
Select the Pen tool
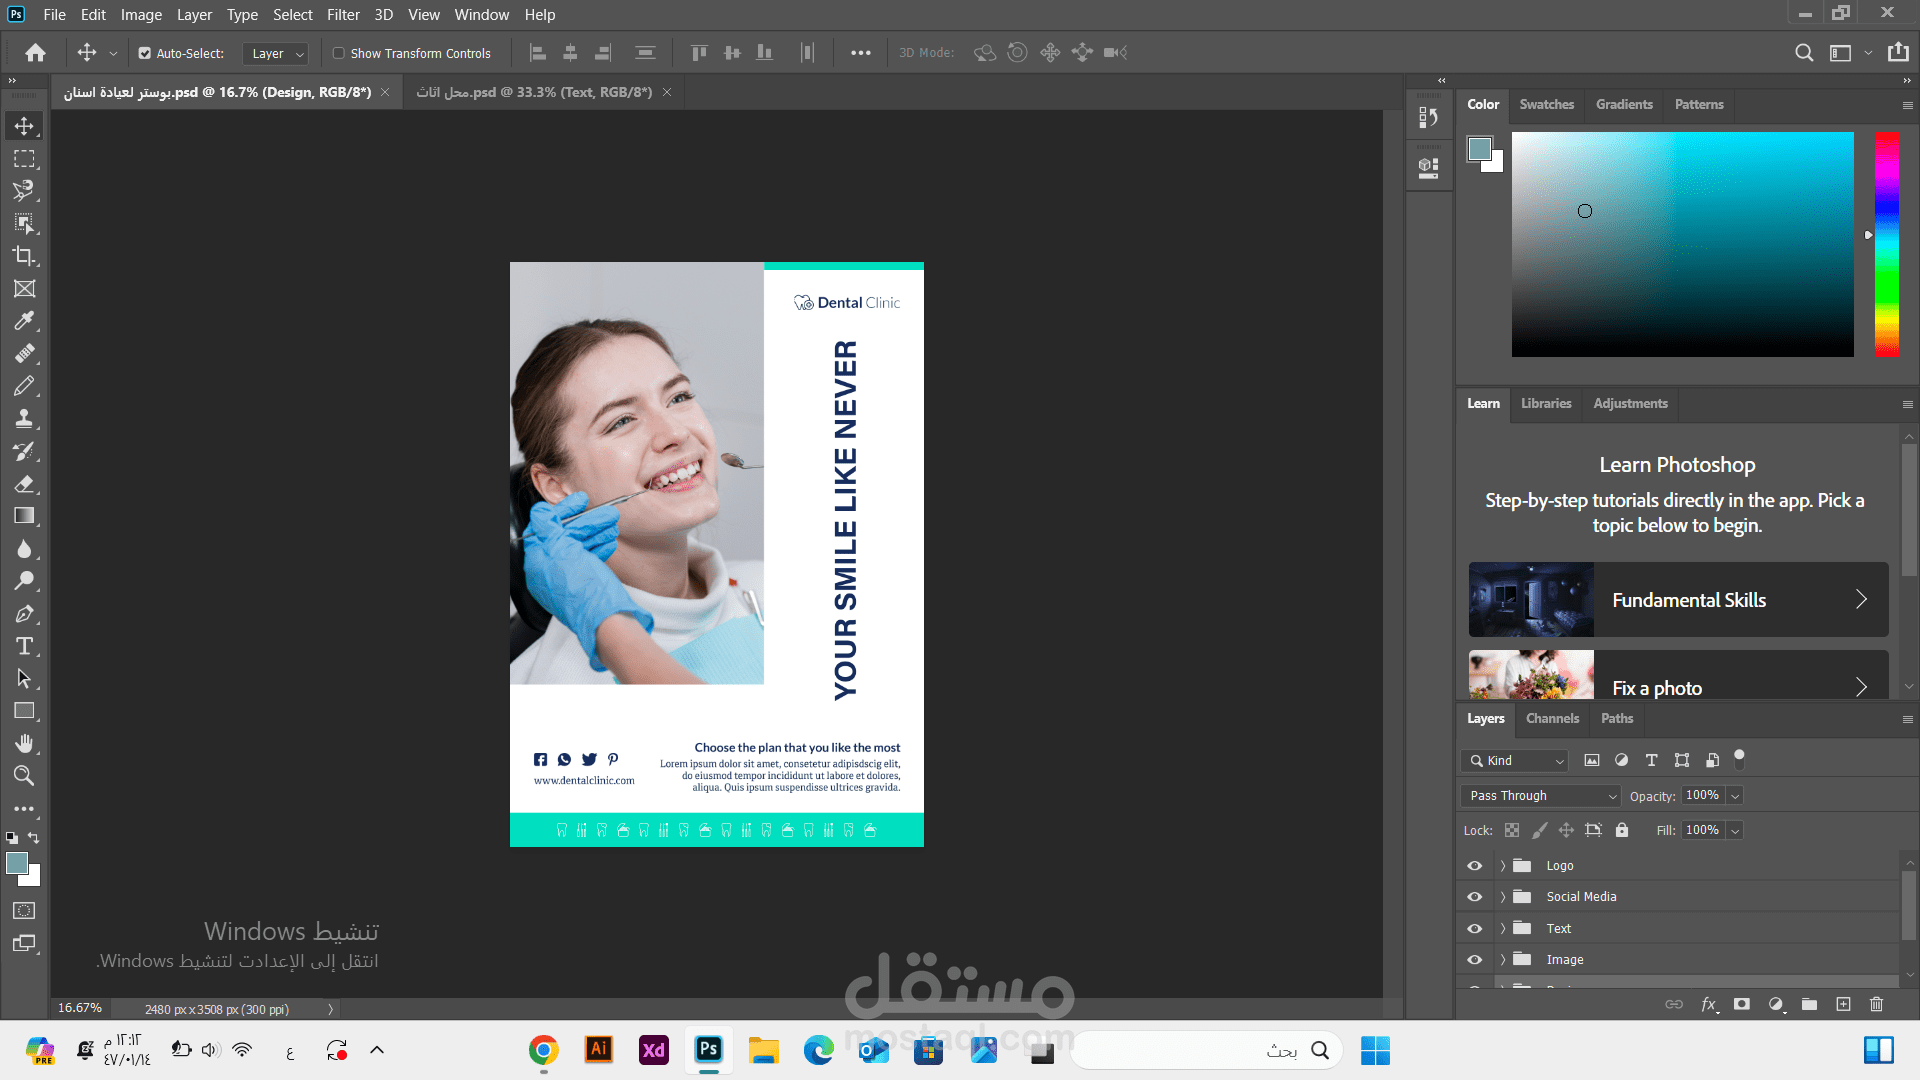click(x=24, y=614)
